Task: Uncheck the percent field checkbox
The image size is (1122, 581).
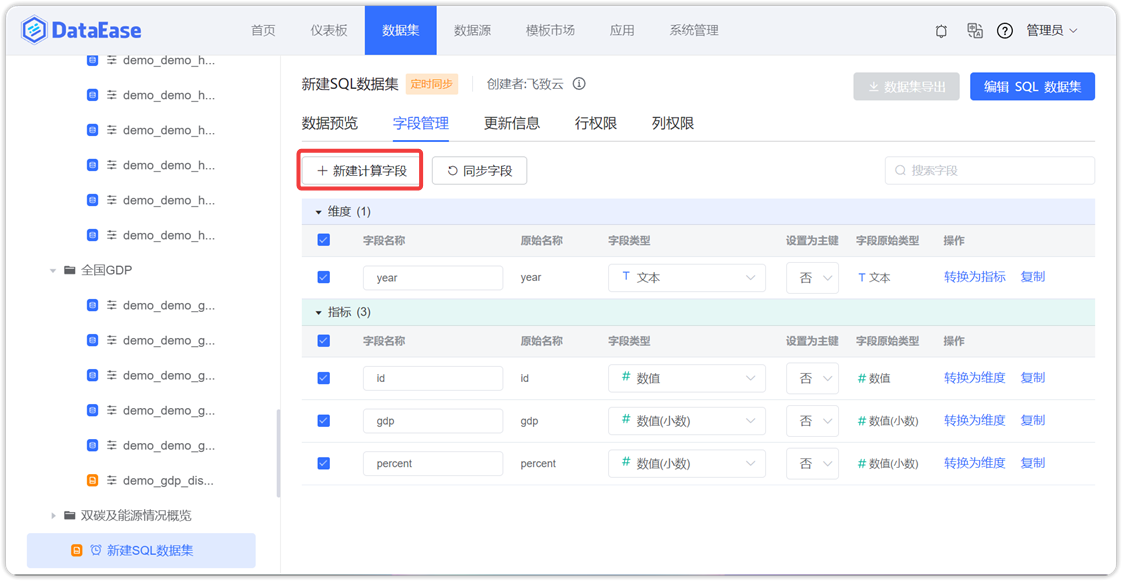Action: point(323,464)
